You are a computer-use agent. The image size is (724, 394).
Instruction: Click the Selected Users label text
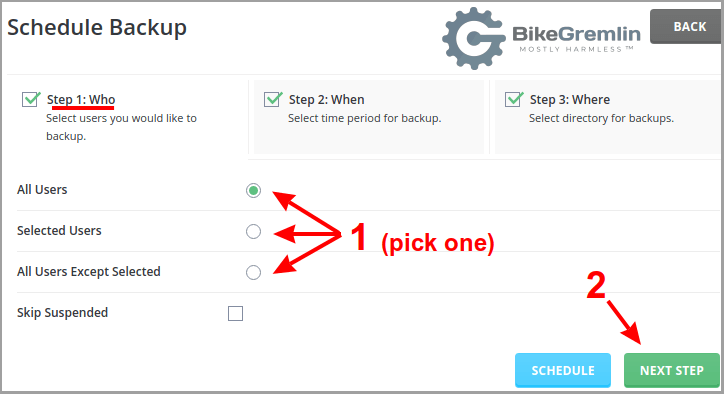pyautogui.click(x=59, y=230)
